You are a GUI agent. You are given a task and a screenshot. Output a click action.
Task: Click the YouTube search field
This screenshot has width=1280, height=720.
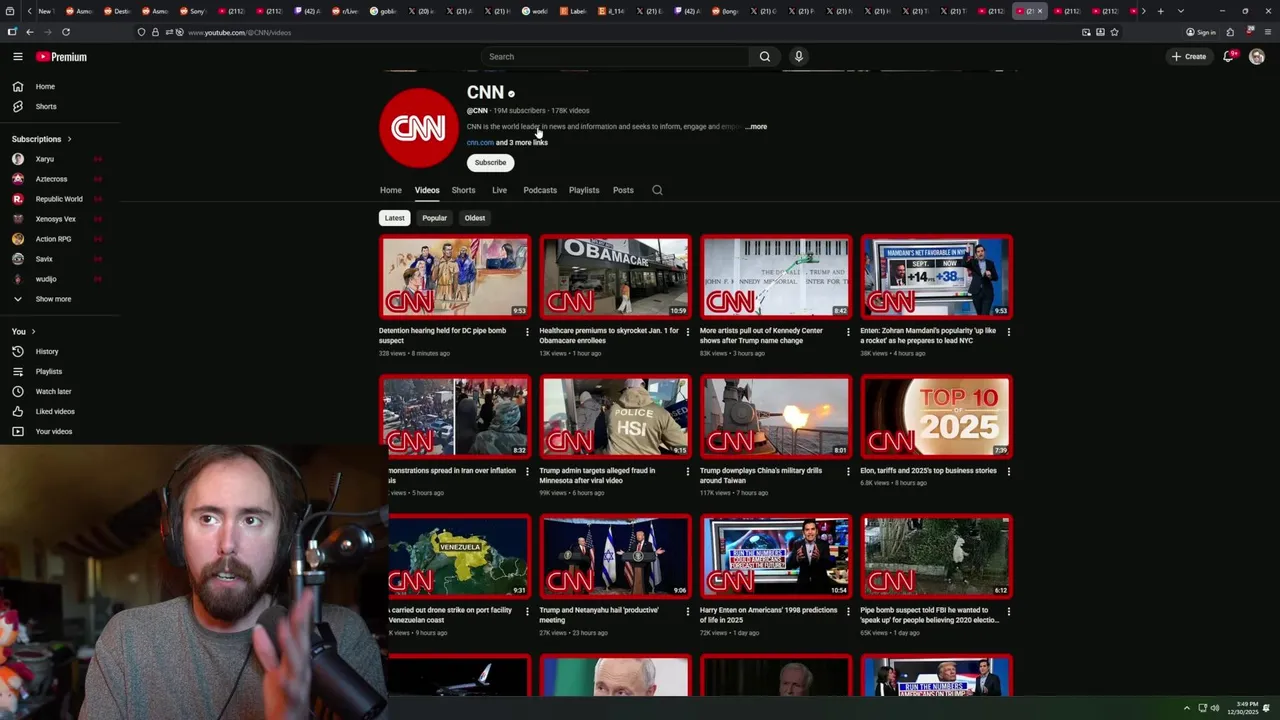pos(615,57)
